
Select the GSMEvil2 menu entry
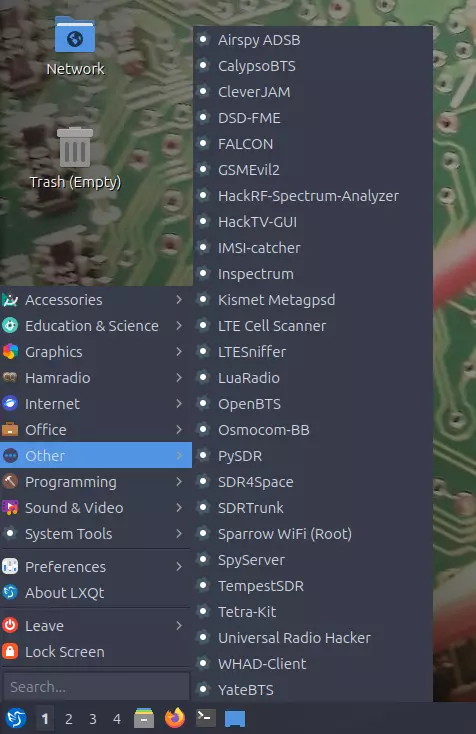[313, 170]
